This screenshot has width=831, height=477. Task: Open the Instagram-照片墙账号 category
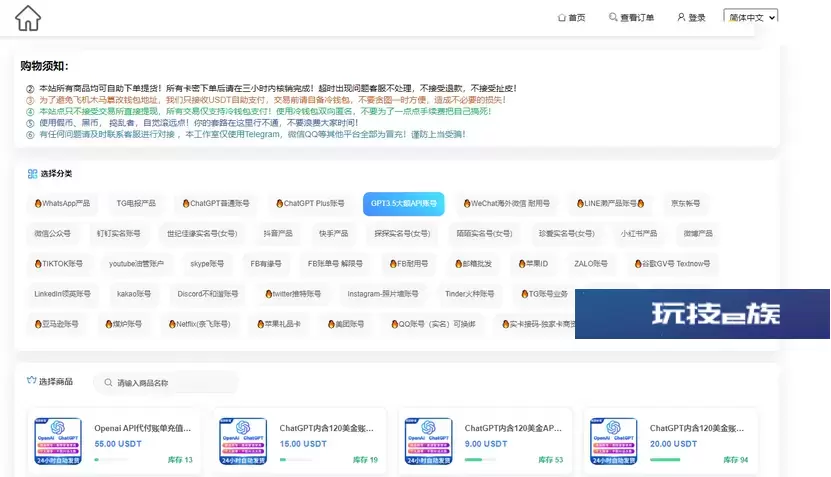point(383,294)
